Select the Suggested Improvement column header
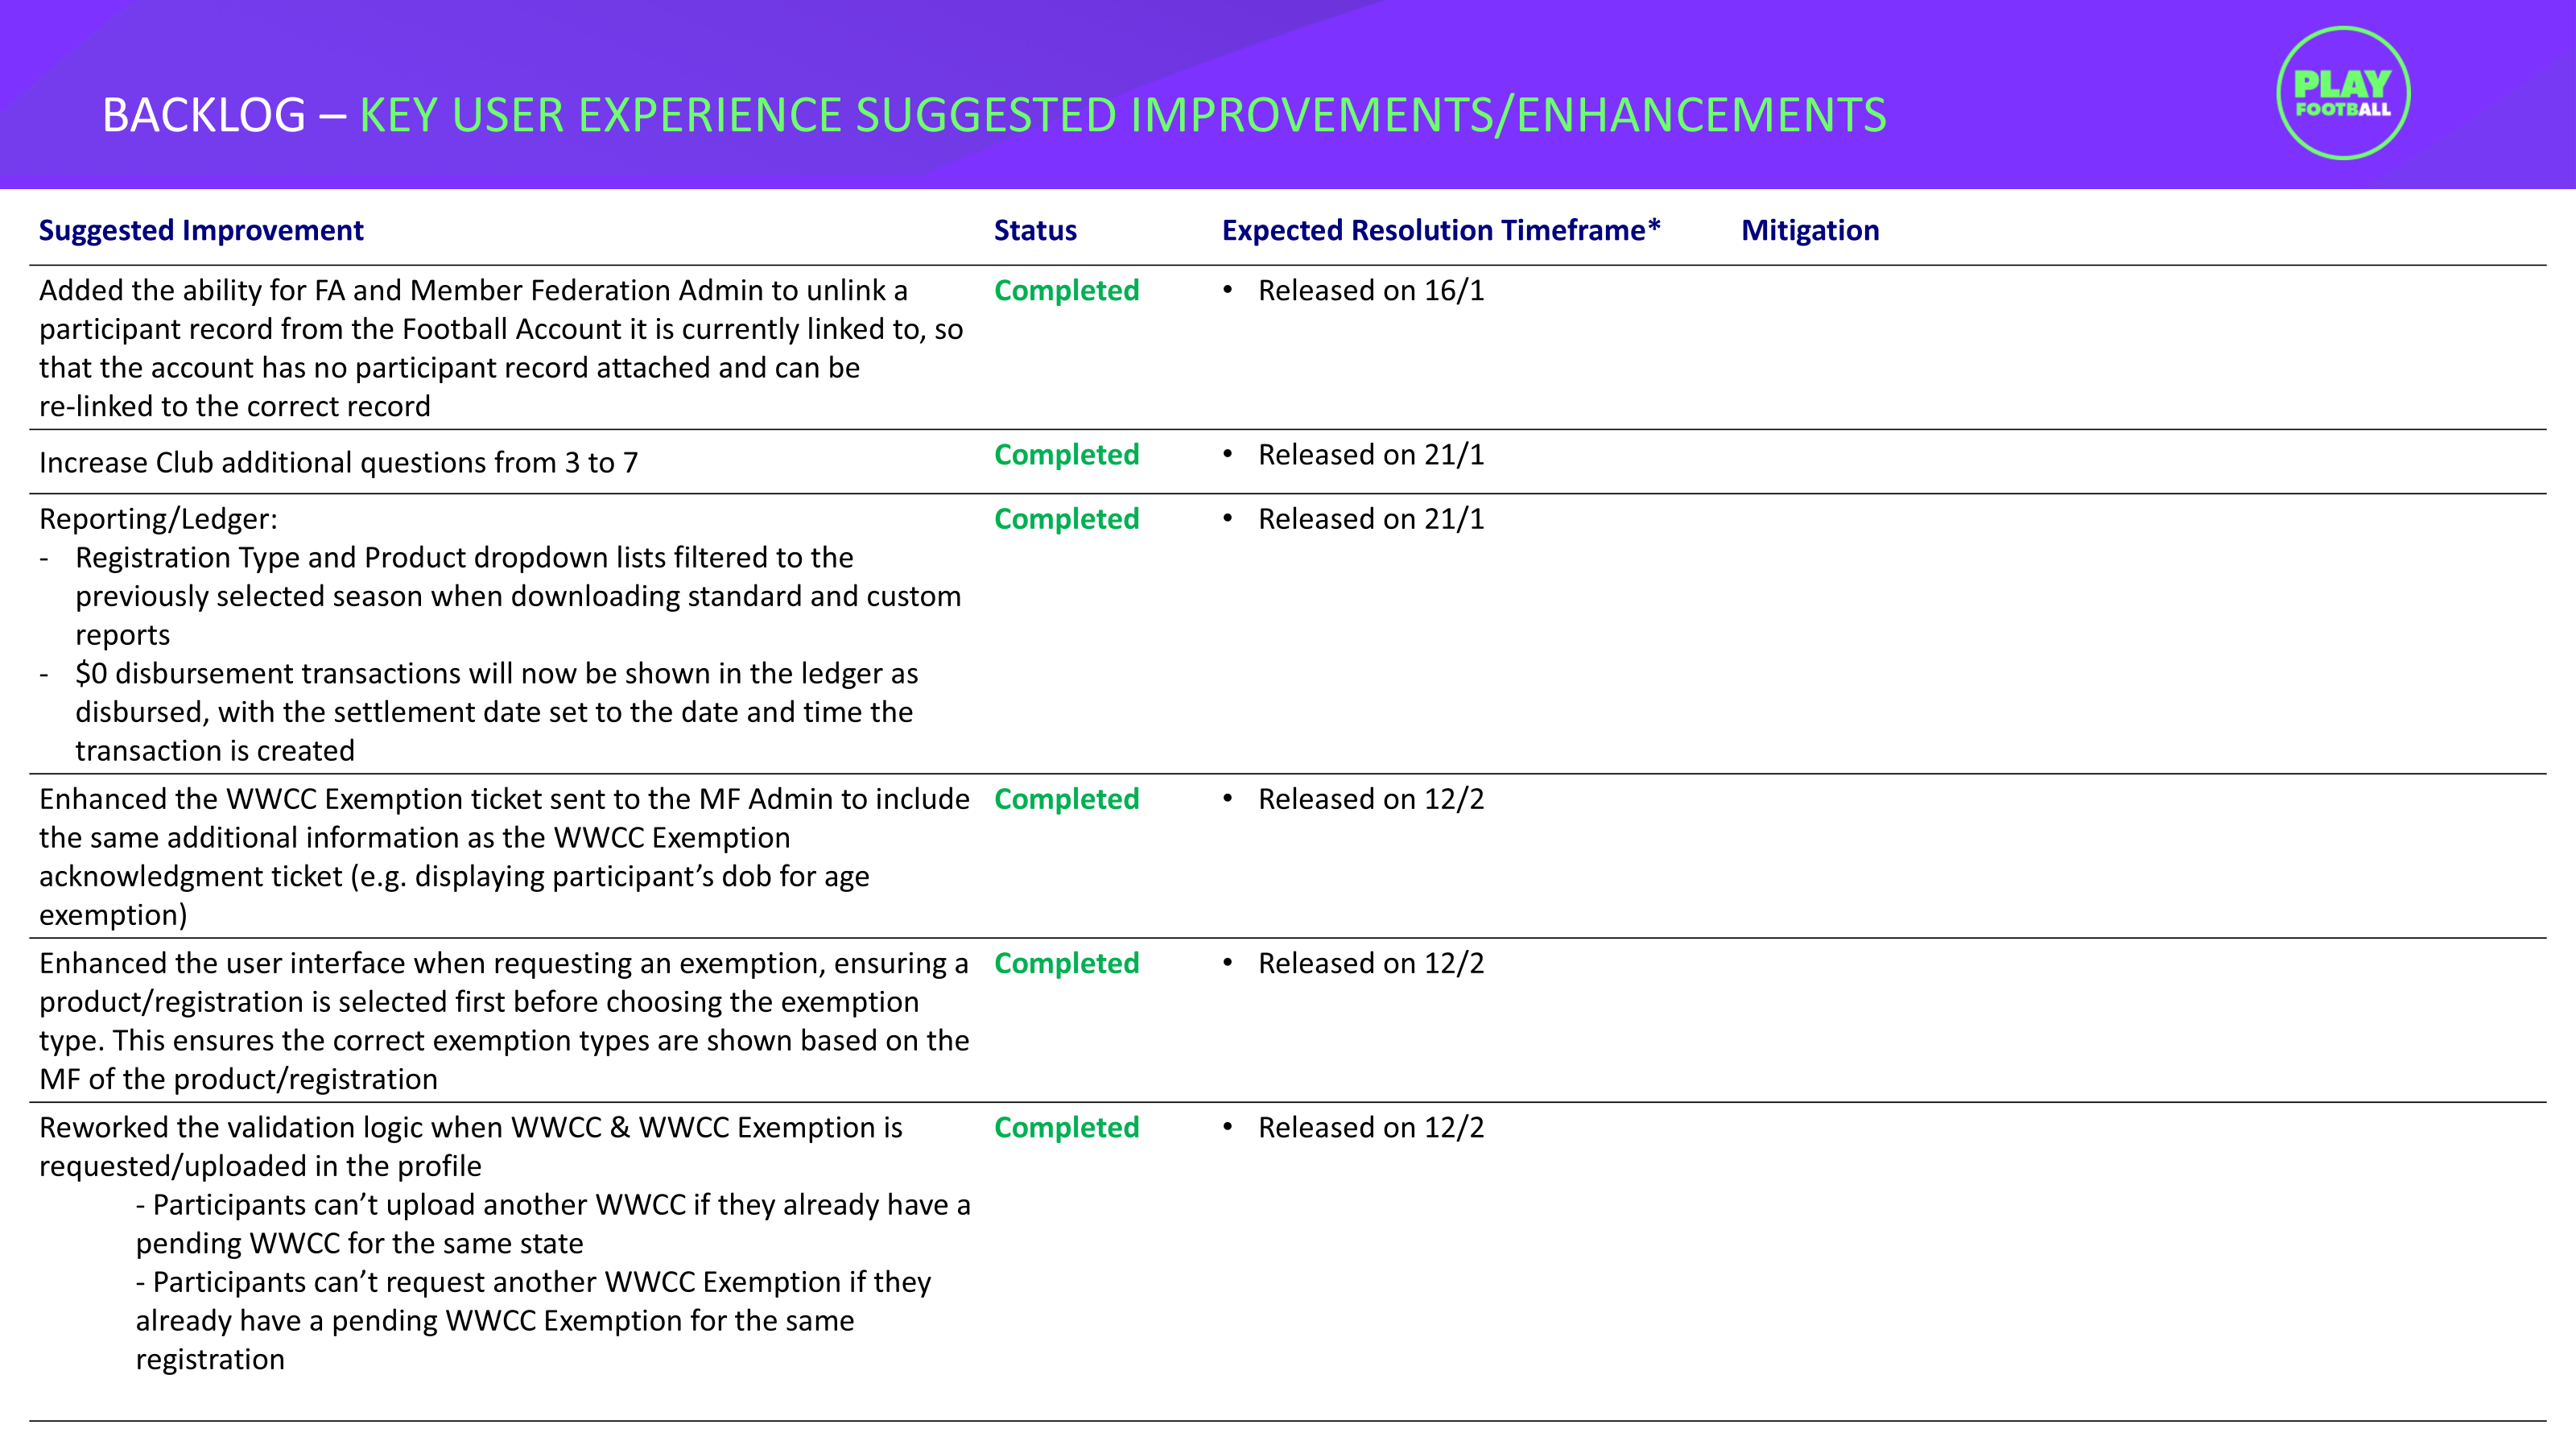Viewport: 2576px width, 1449px height. tap(201, 230)
